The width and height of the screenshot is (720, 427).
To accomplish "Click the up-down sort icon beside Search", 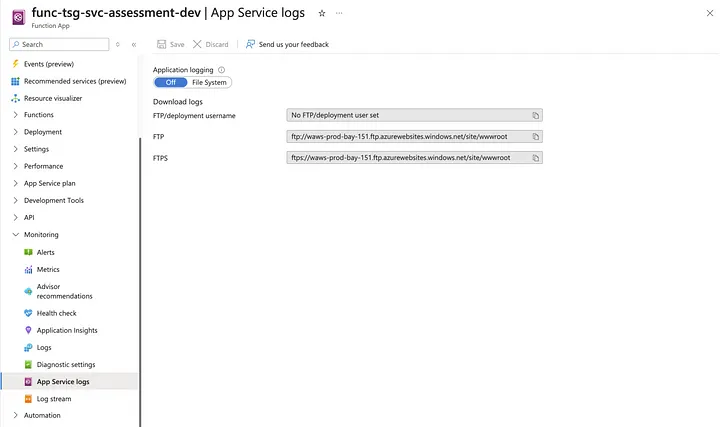I will pyautogui.click(x=118, y=45).
